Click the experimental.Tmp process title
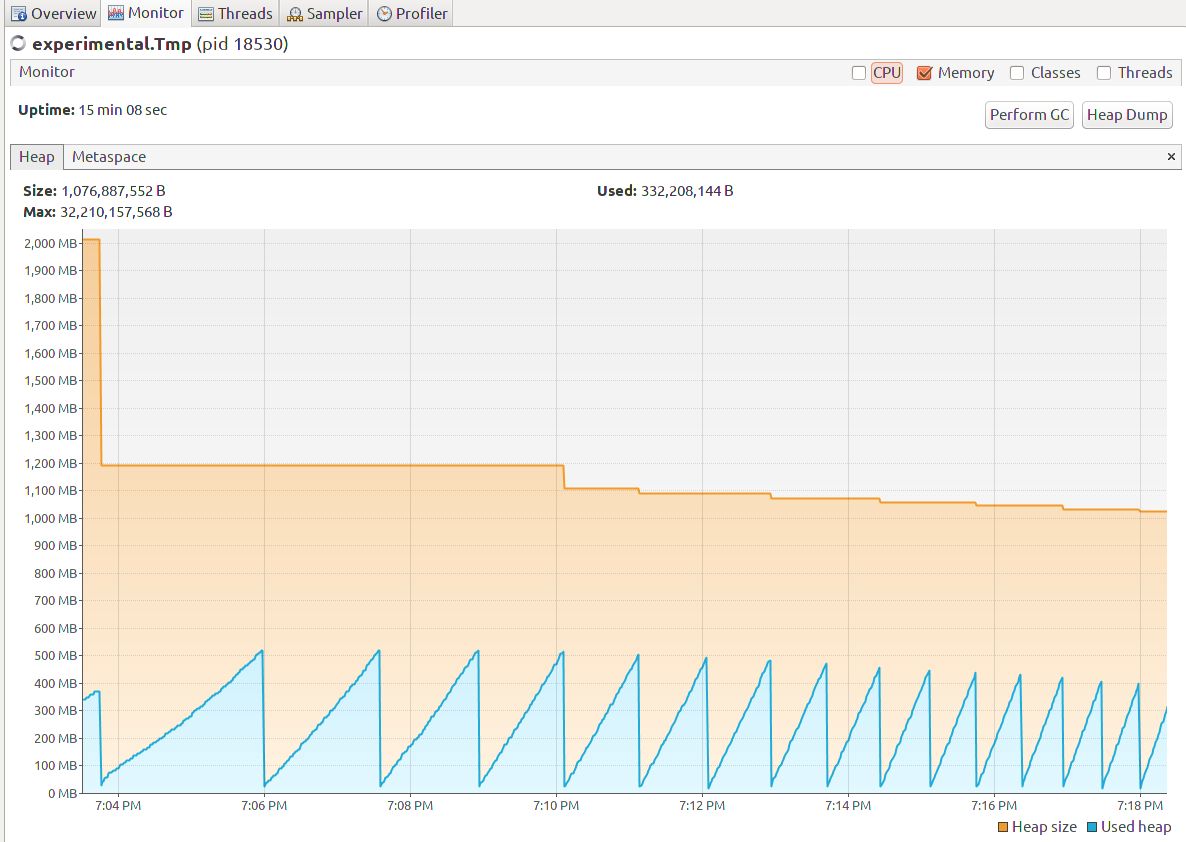The width and height of the screenshot is (1186, 842). click(111, 44)
